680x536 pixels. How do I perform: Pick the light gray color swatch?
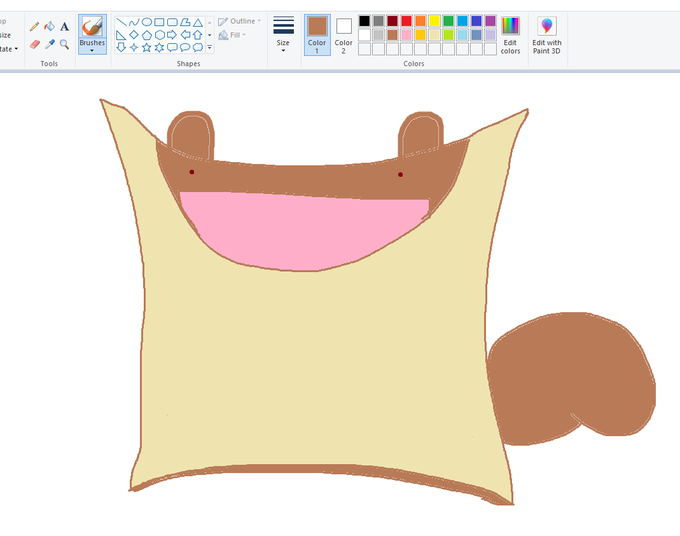click(x=379, y=35)
